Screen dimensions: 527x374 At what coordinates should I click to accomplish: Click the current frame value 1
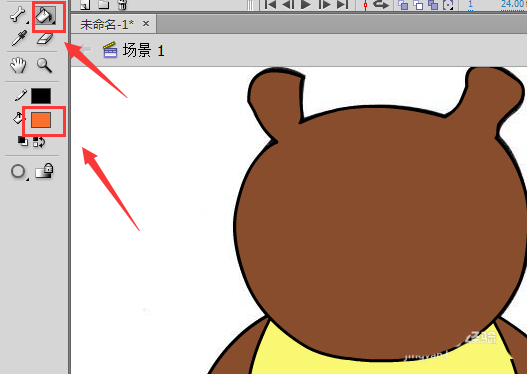click(x=471, y=4)
